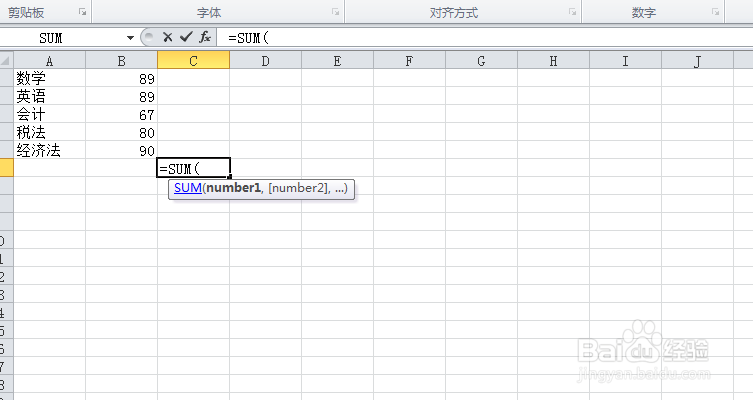Image resolution: width=753 pixels, height=400 pixels.
Task: Click [number2] argument in the tooltip
Action: [x=299, y=188]
